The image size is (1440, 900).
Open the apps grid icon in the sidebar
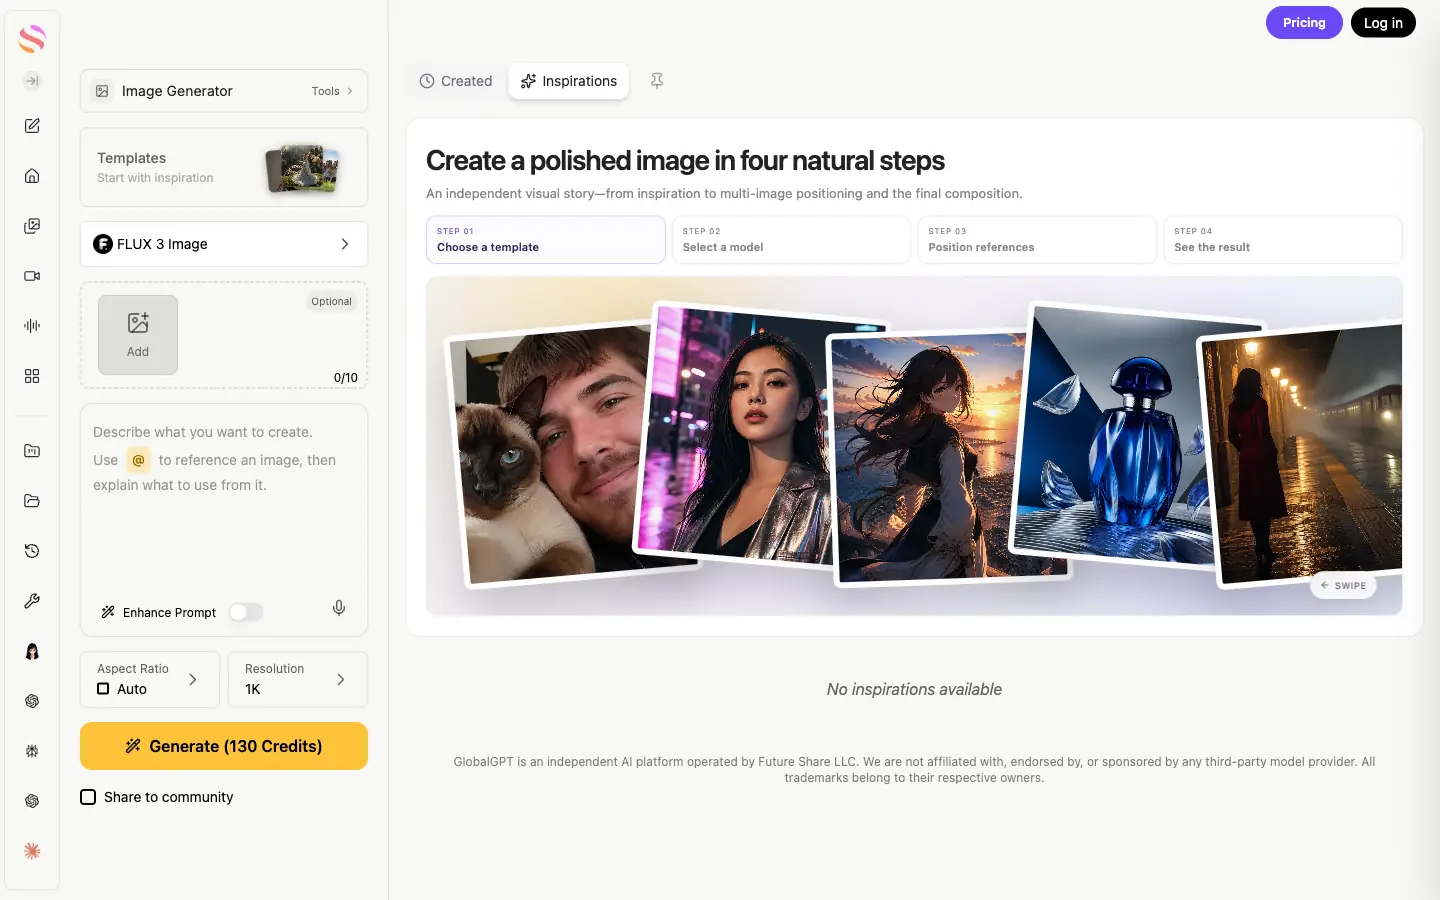tap(32, 376)
